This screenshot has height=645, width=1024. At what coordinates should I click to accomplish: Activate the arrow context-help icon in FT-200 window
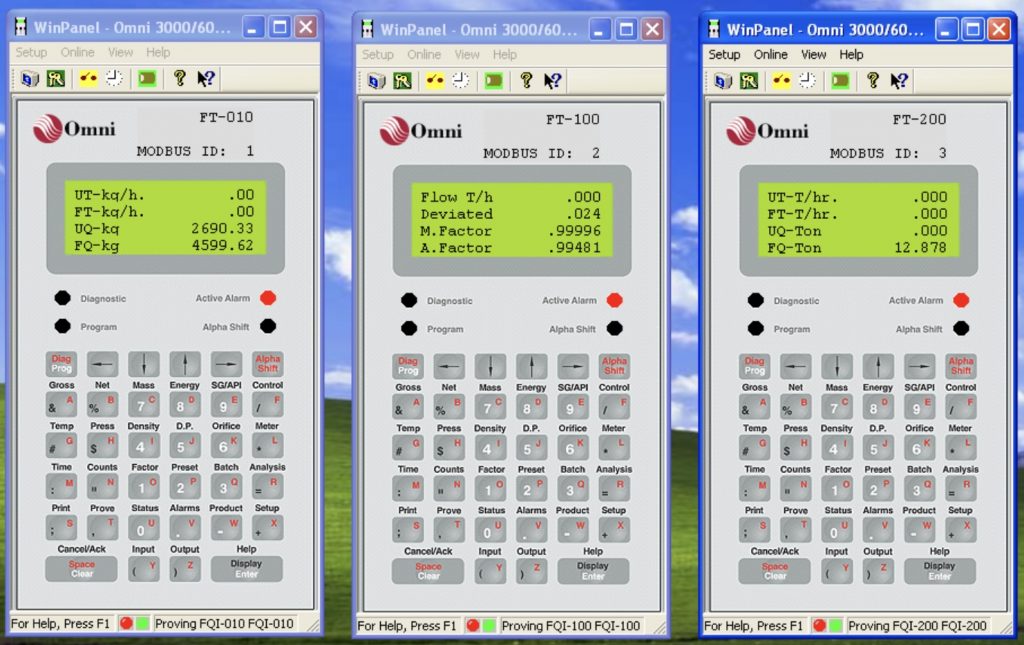[x=899, y=81]
